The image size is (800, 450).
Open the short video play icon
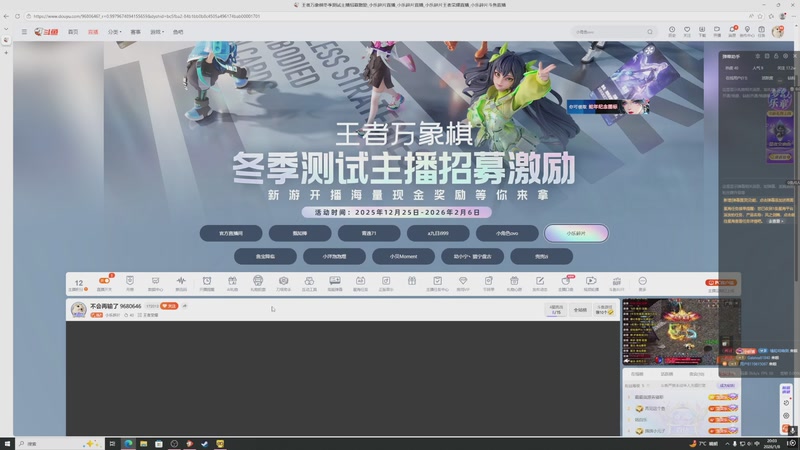point(591,281)
